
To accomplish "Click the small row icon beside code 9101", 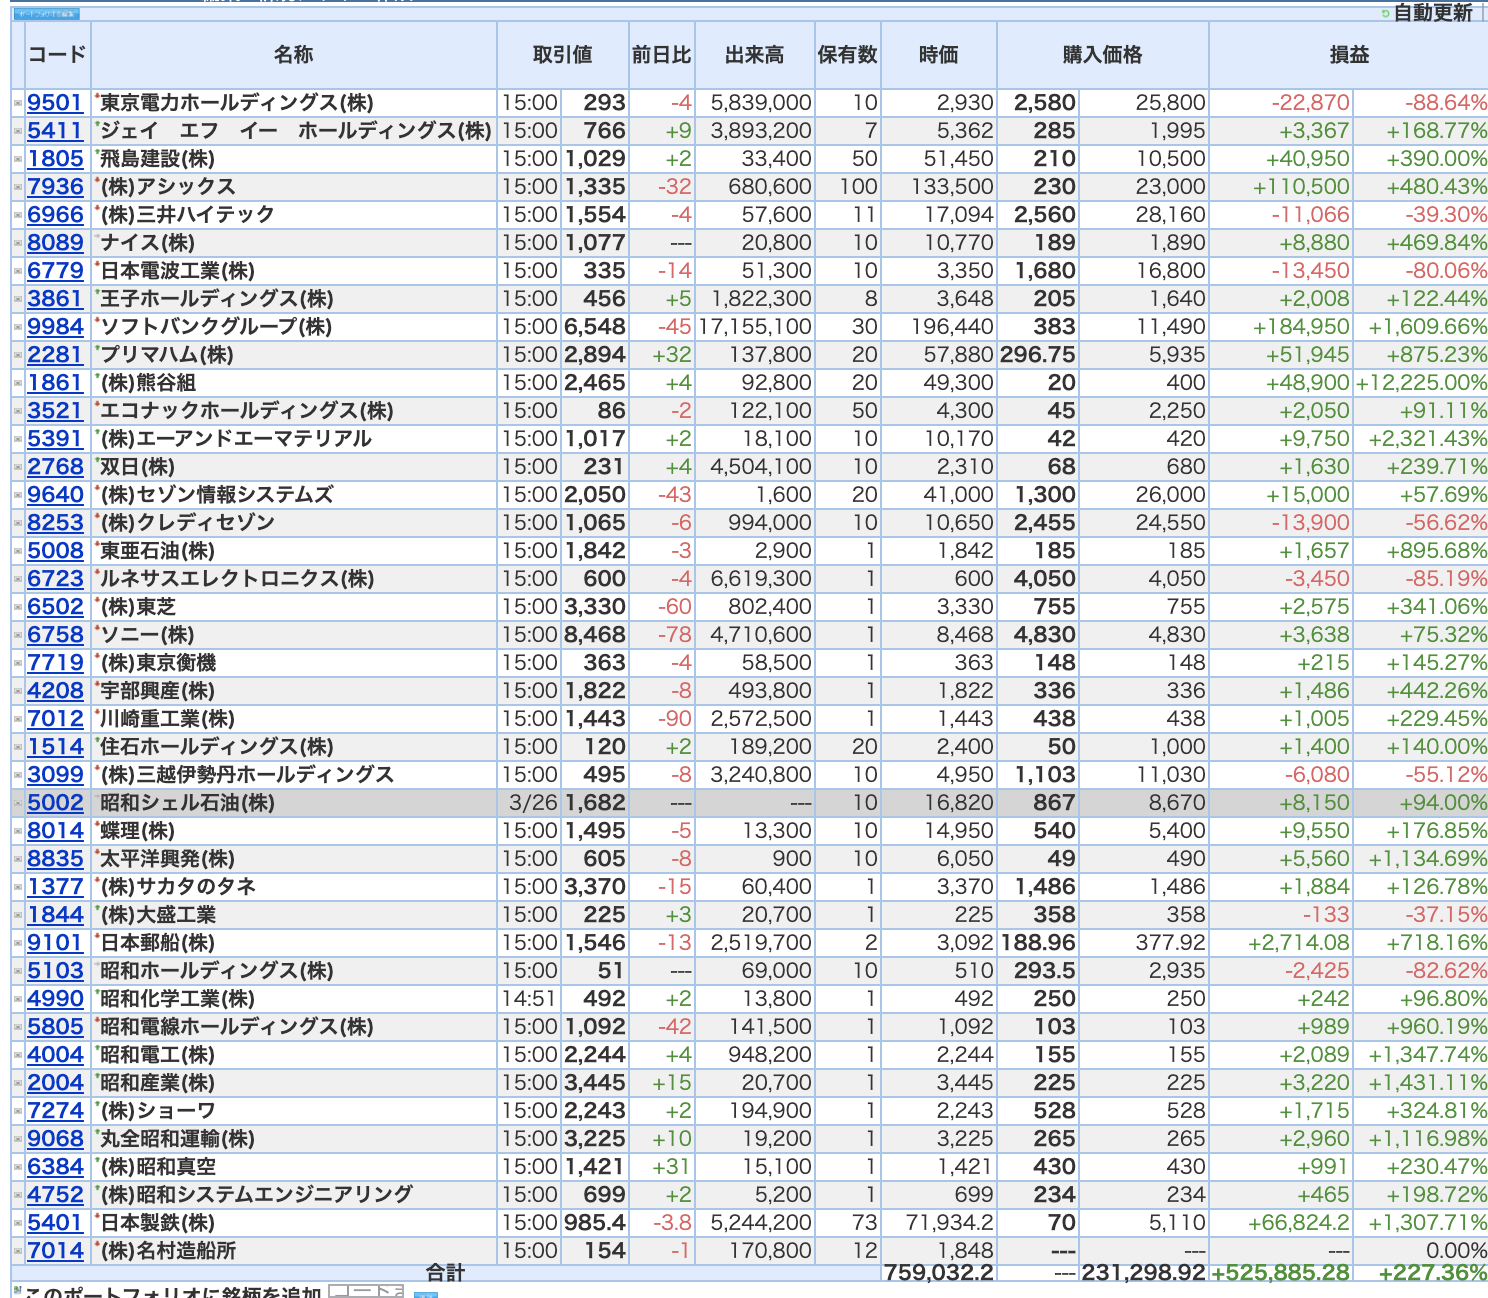I will point(18,943).
